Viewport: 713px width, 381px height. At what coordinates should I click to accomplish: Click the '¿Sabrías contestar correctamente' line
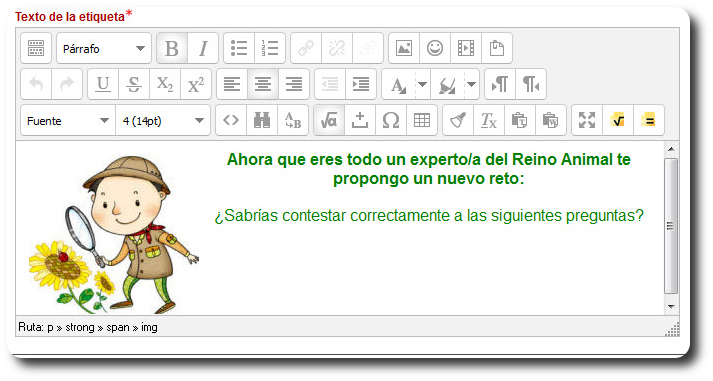pyautogui.click(x=429, y=215)
